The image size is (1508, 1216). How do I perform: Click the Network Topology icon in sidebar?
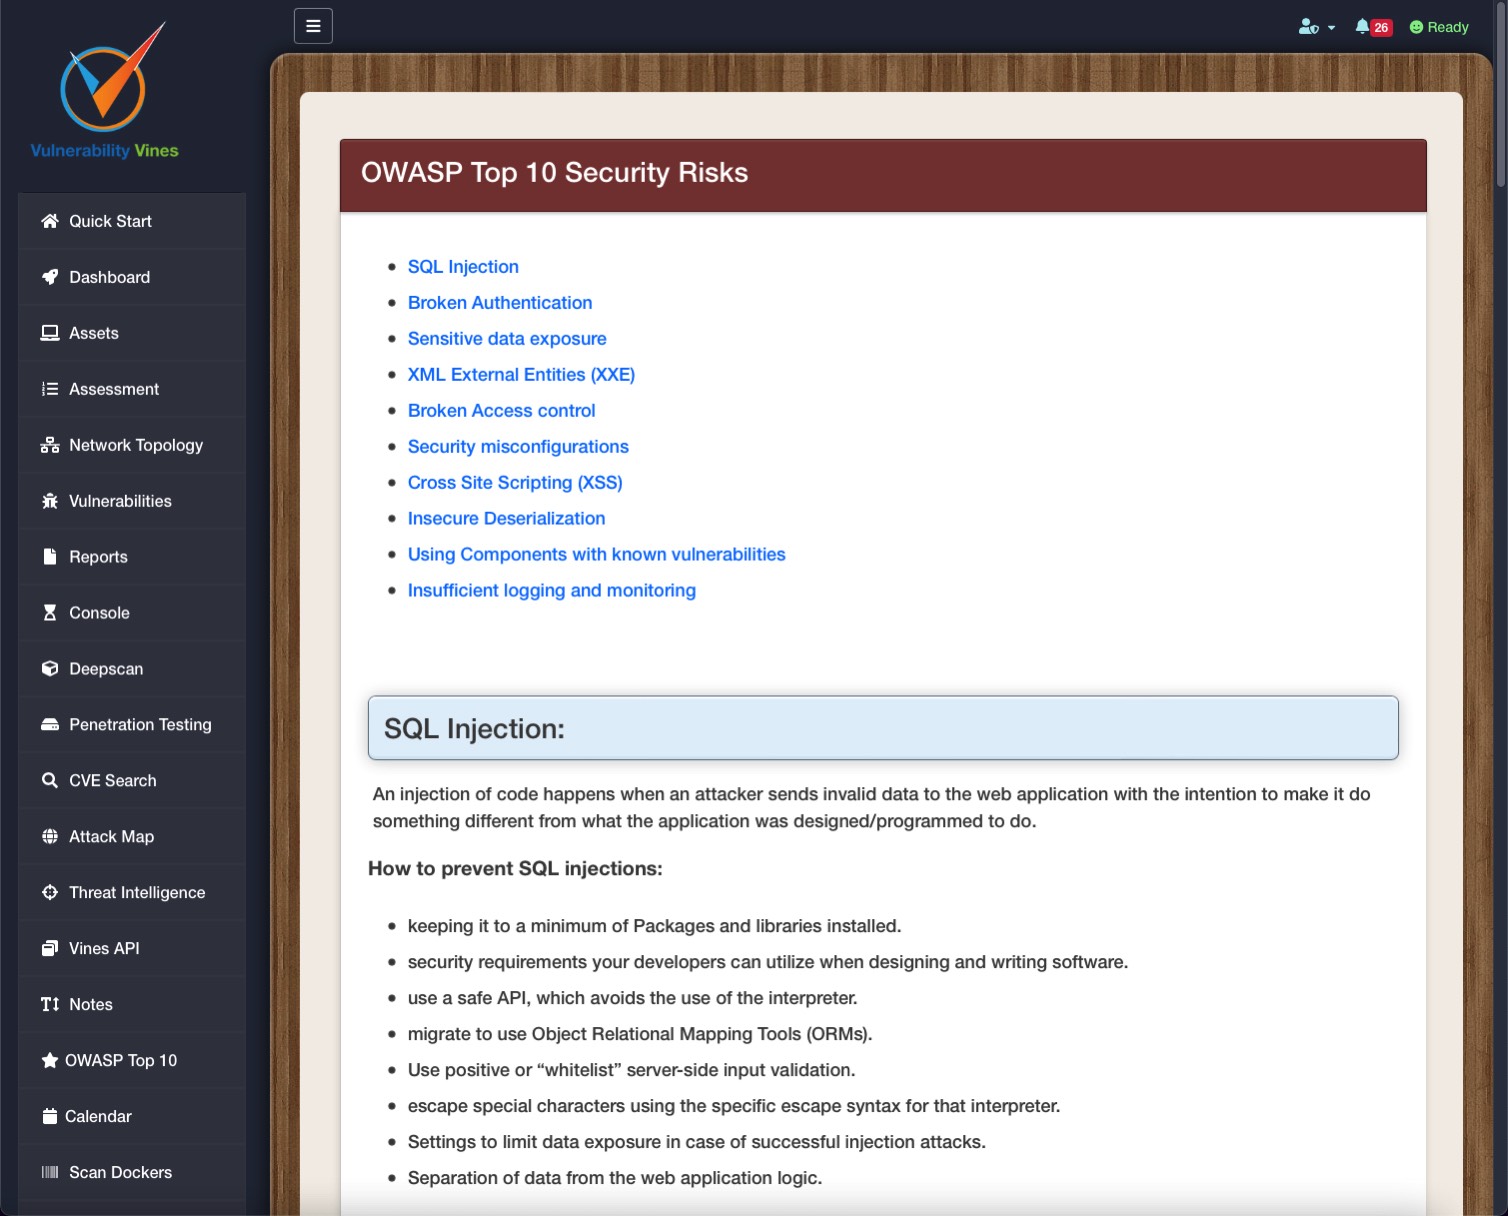[x=50, y=445]
